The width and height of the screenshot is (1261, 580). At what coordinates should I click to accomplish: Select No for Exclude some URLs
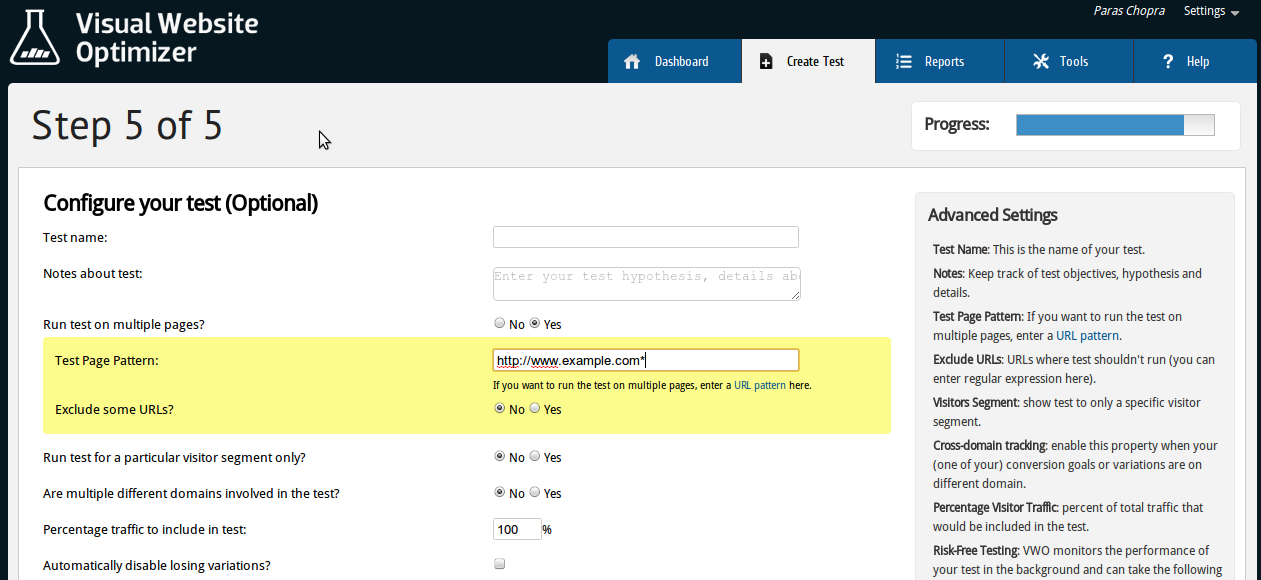[500, 408]
